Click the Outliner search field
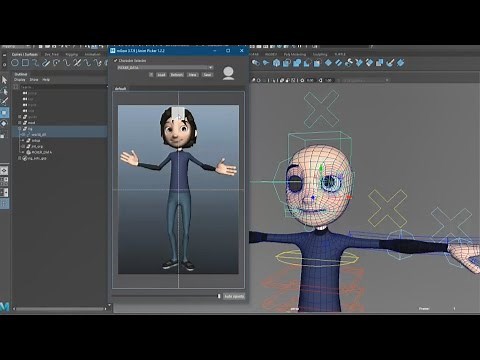Image resolution: width=480 pixels, height=360 pixels. pos(63,87)
